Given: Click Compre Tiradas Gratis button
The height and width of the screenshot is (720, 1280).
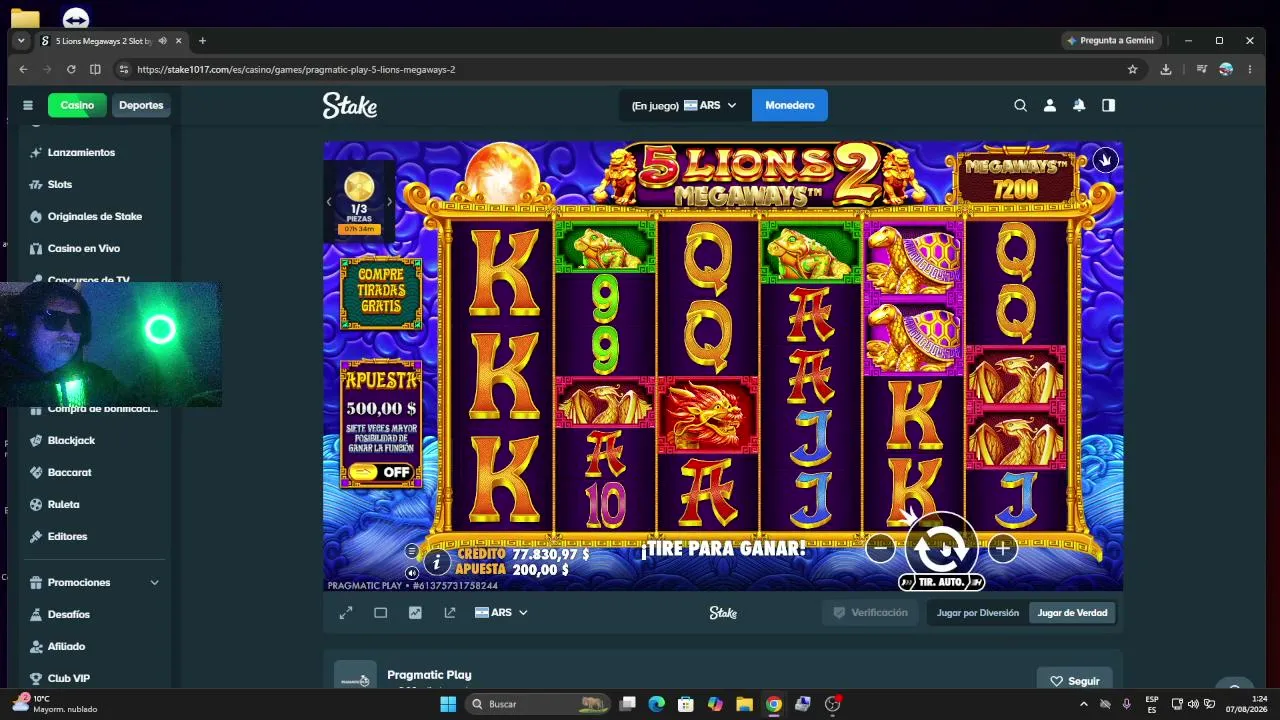Looking at the screenshot, I should coord(381,293).
